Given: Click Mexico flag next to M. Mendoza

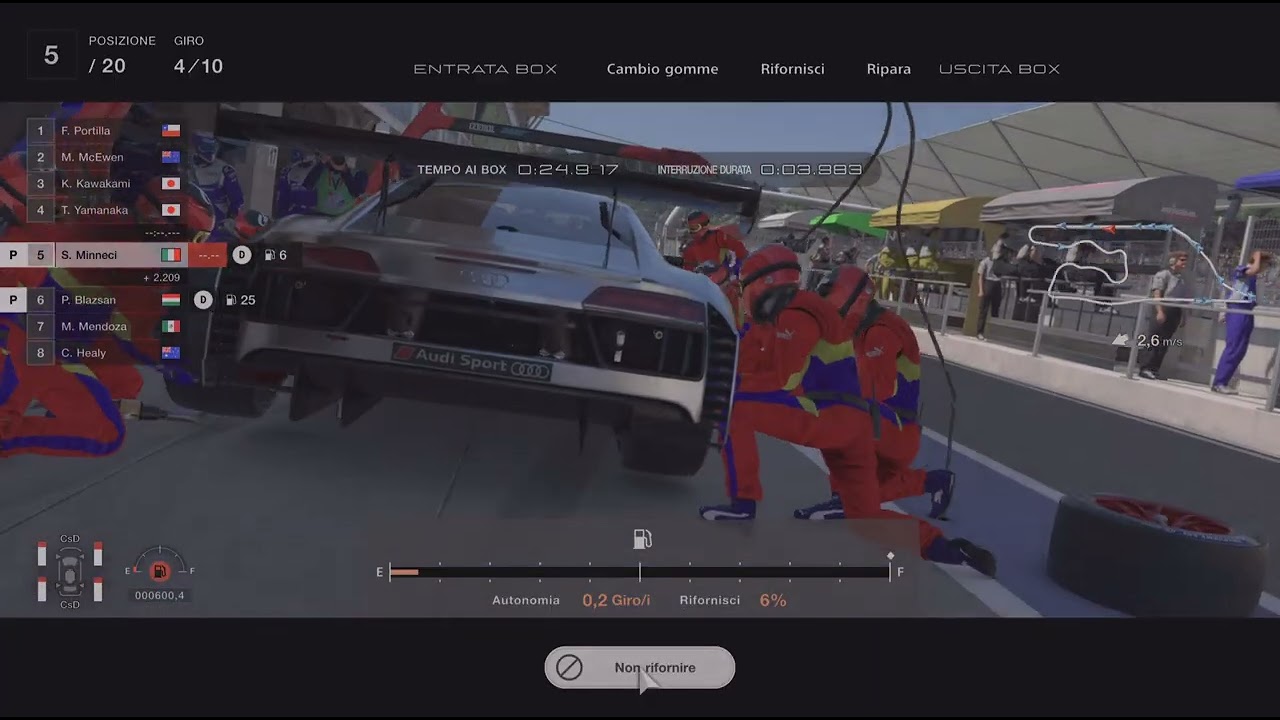Looking at the screenshot, I should click(x=171, y=326).
